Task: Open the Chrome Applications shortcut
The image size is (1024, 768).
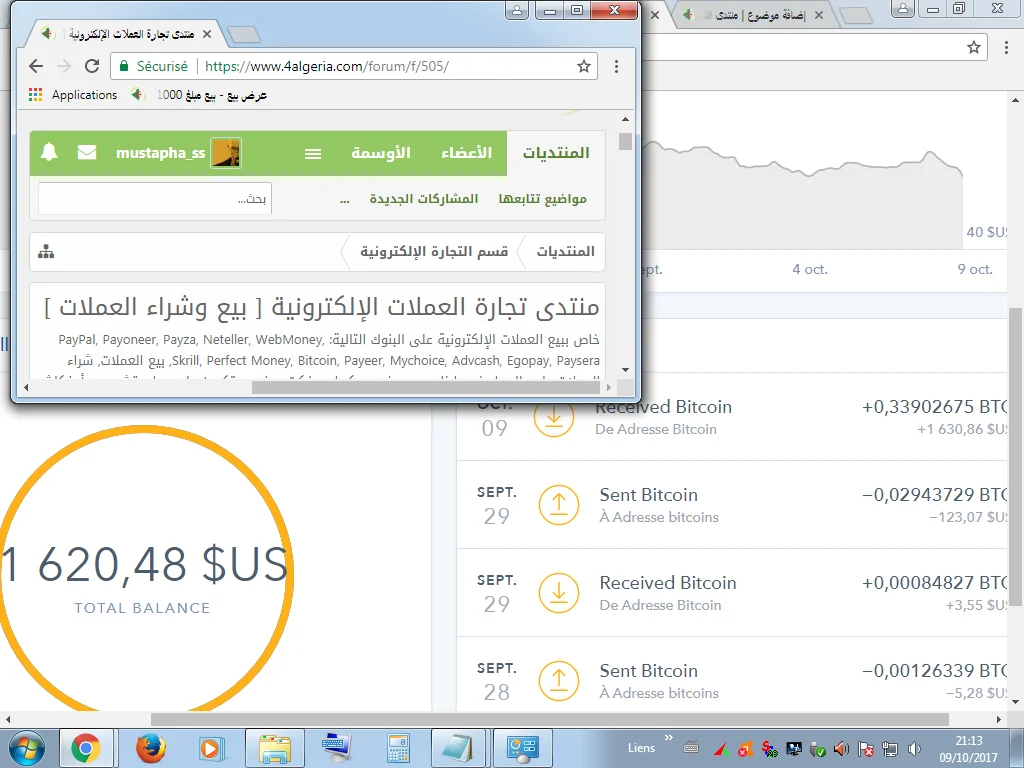Action: coord(74,95)
